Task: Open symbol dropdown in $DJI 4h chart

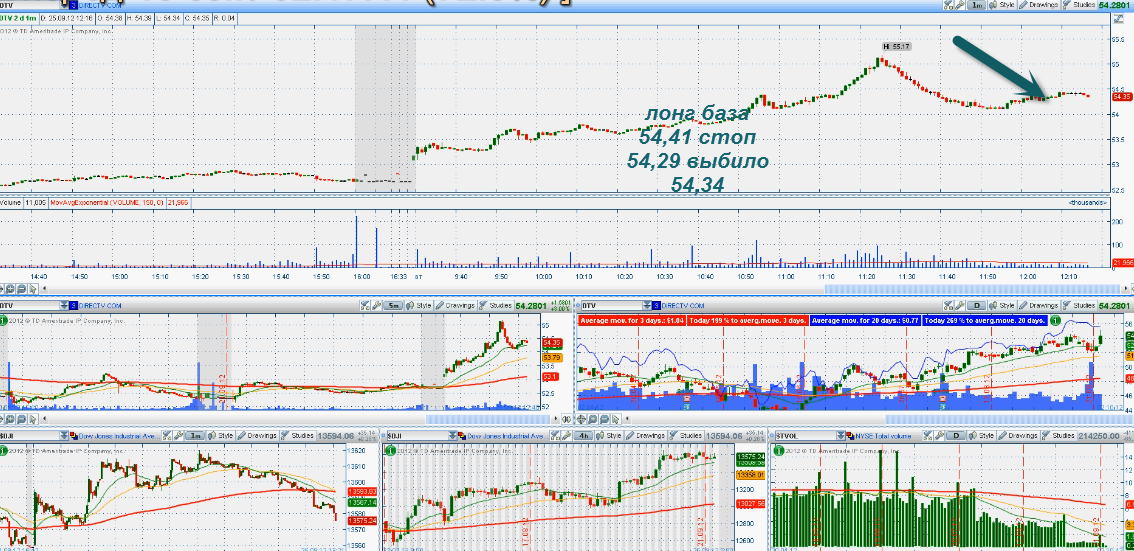Action: (453, 435)
